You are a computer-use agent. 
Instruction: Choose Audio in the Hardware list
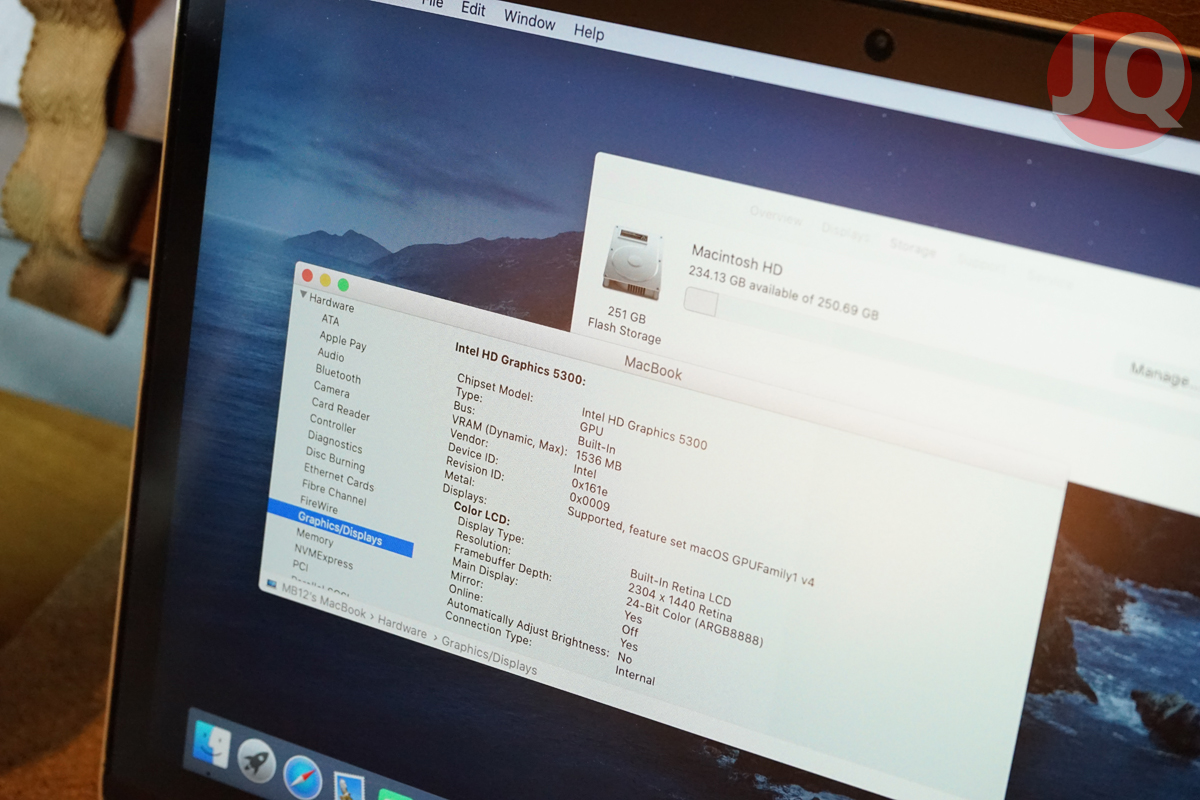331,354
